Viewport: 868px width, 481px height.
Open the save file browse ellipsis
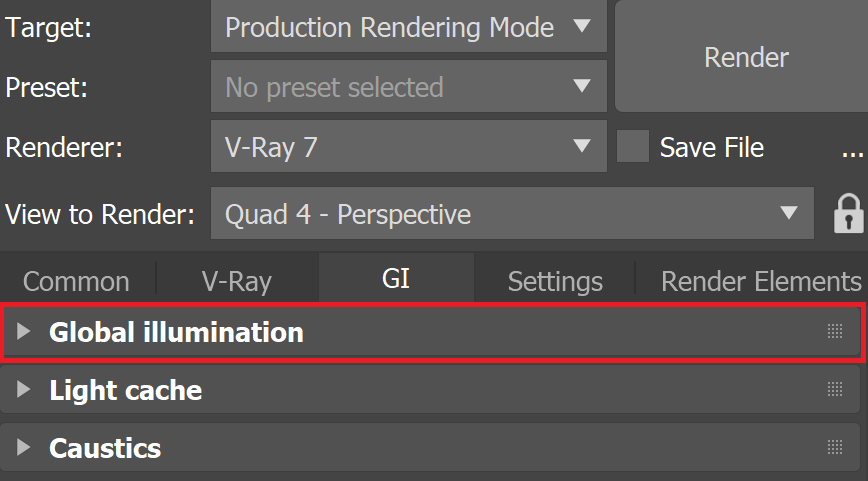(x=852, y=147)
